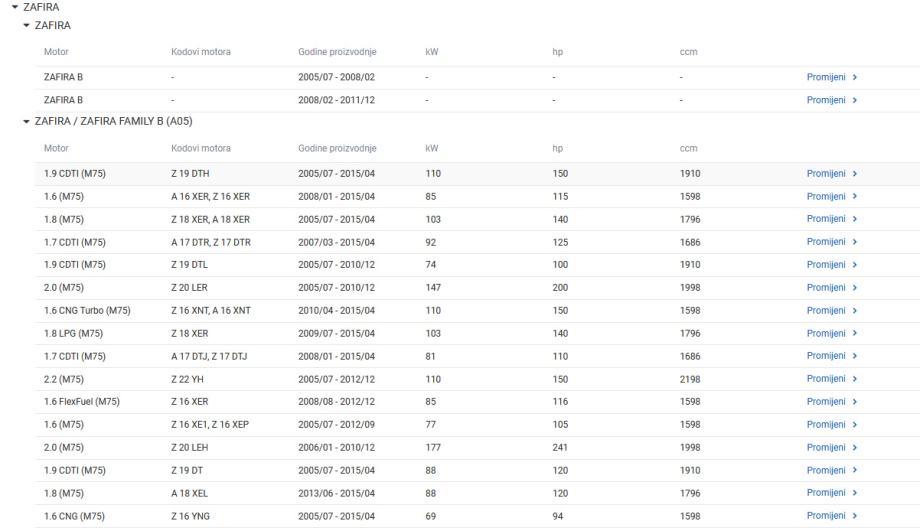Click production years '2008/02 - 2011/12'
This screenshot has width=920, height=531.
(x=336, y=100)
